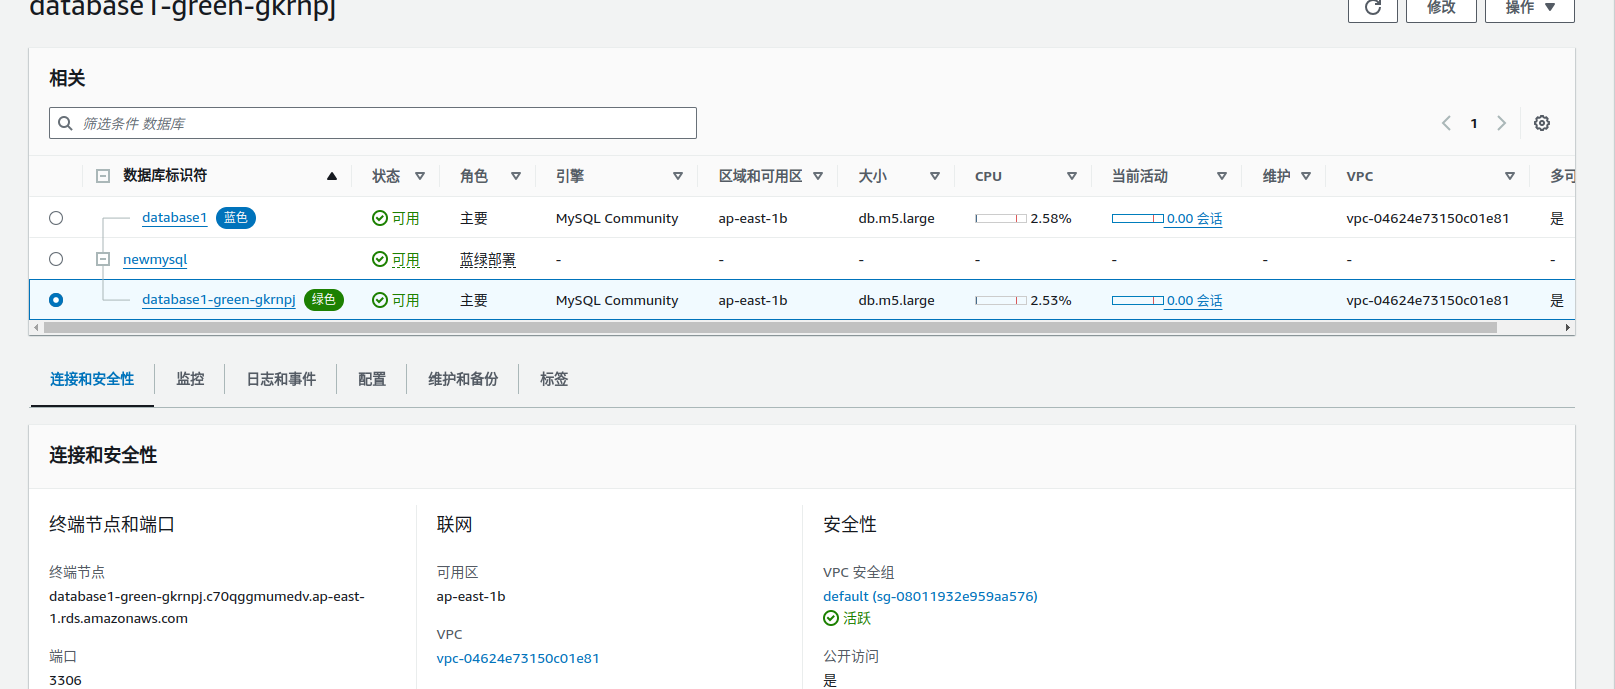The image size is (1615, 689).
Task: Switch to 连接和安全性 tab
Action: click(92, 379)
